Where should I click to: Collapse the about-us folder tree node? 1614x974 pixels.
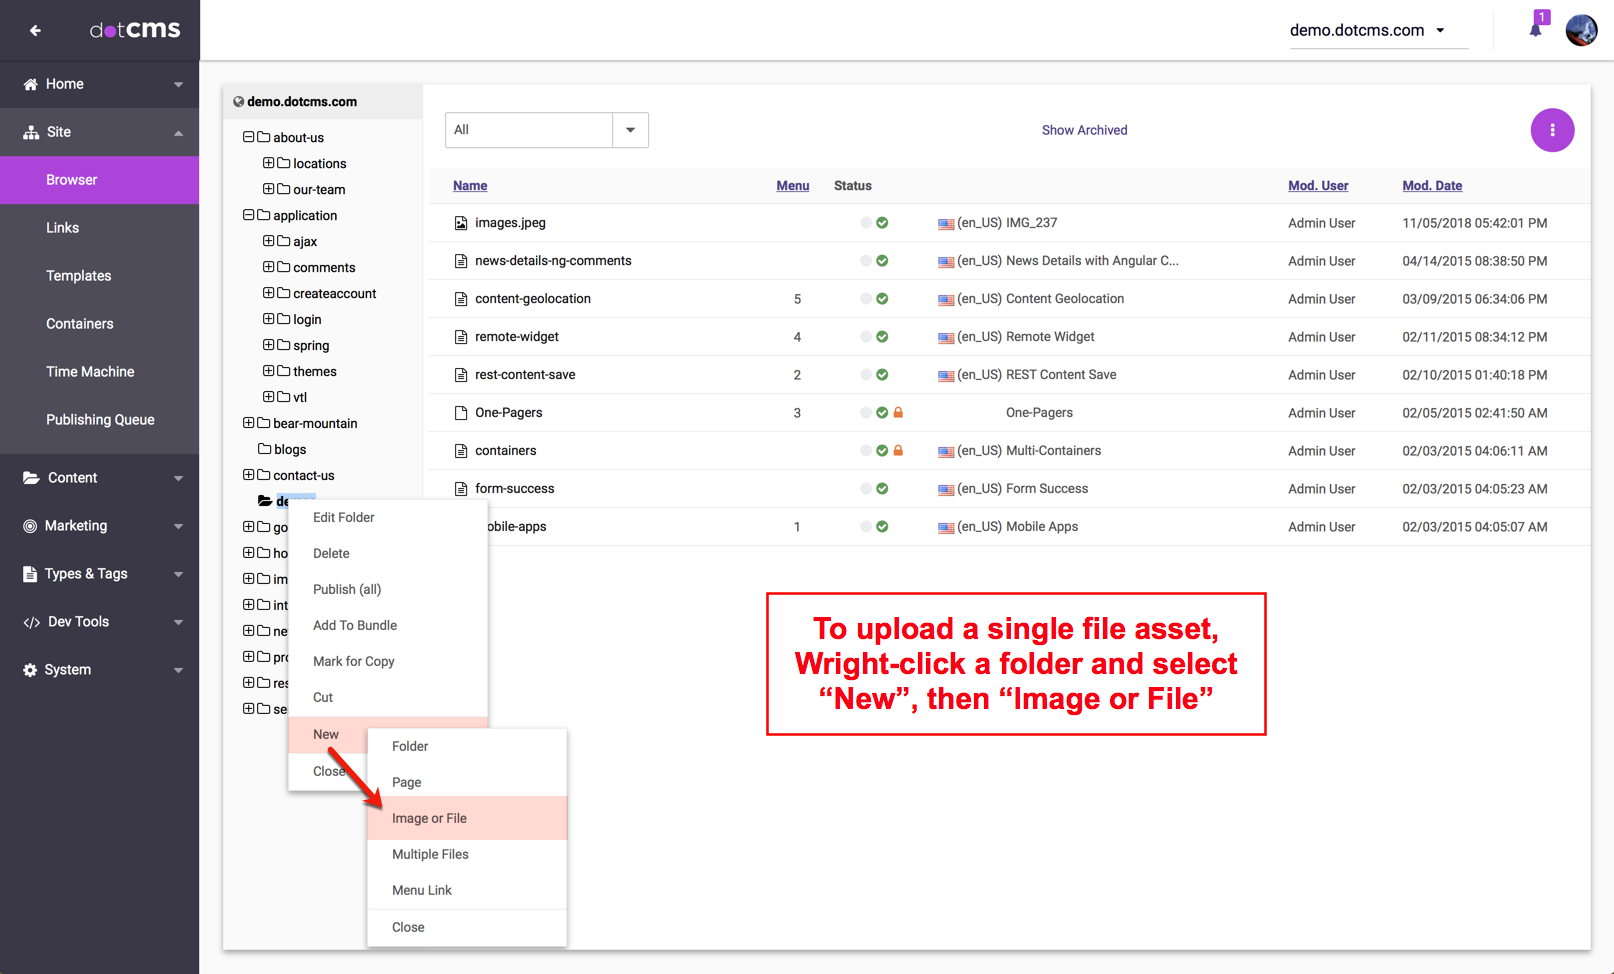click(x=249, y=137)
